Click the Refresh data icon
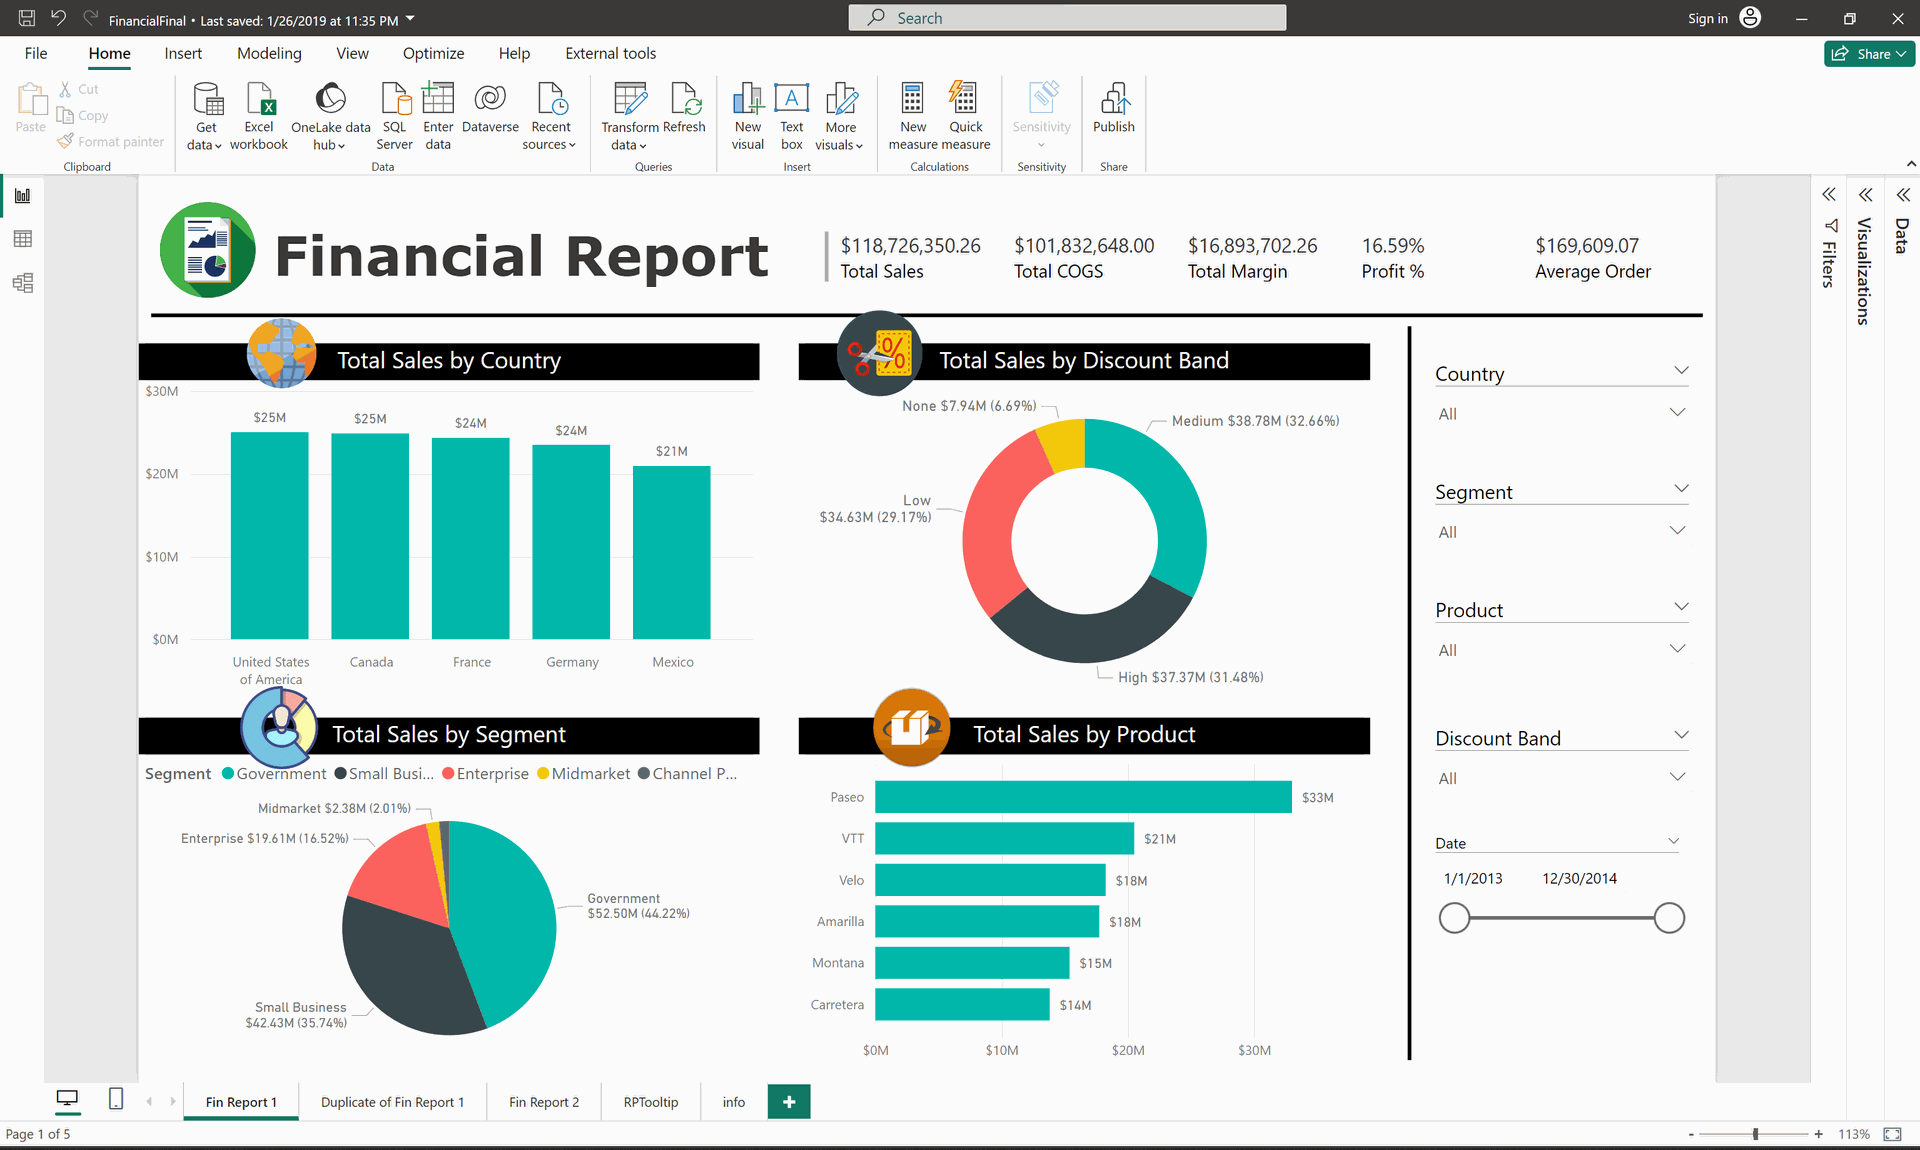Image resolution: width=1920 pixels, height=1150 pixels. 684,100
